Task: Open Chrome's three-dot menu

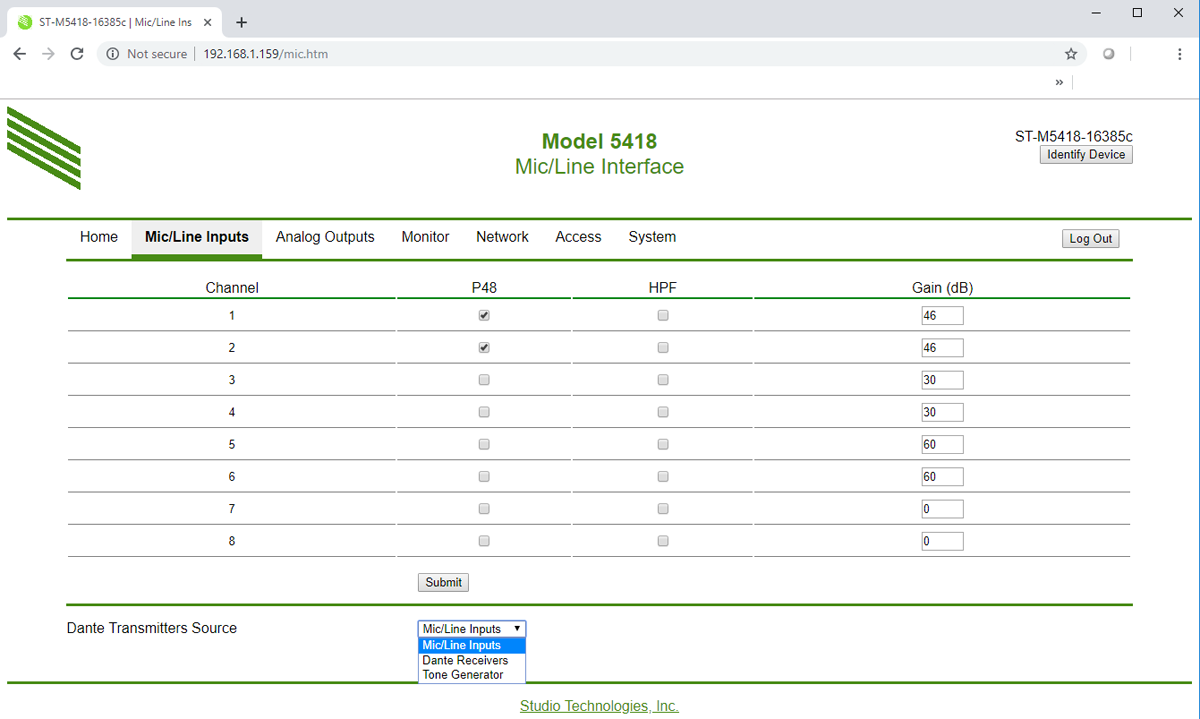Action: pos(1180,54)
